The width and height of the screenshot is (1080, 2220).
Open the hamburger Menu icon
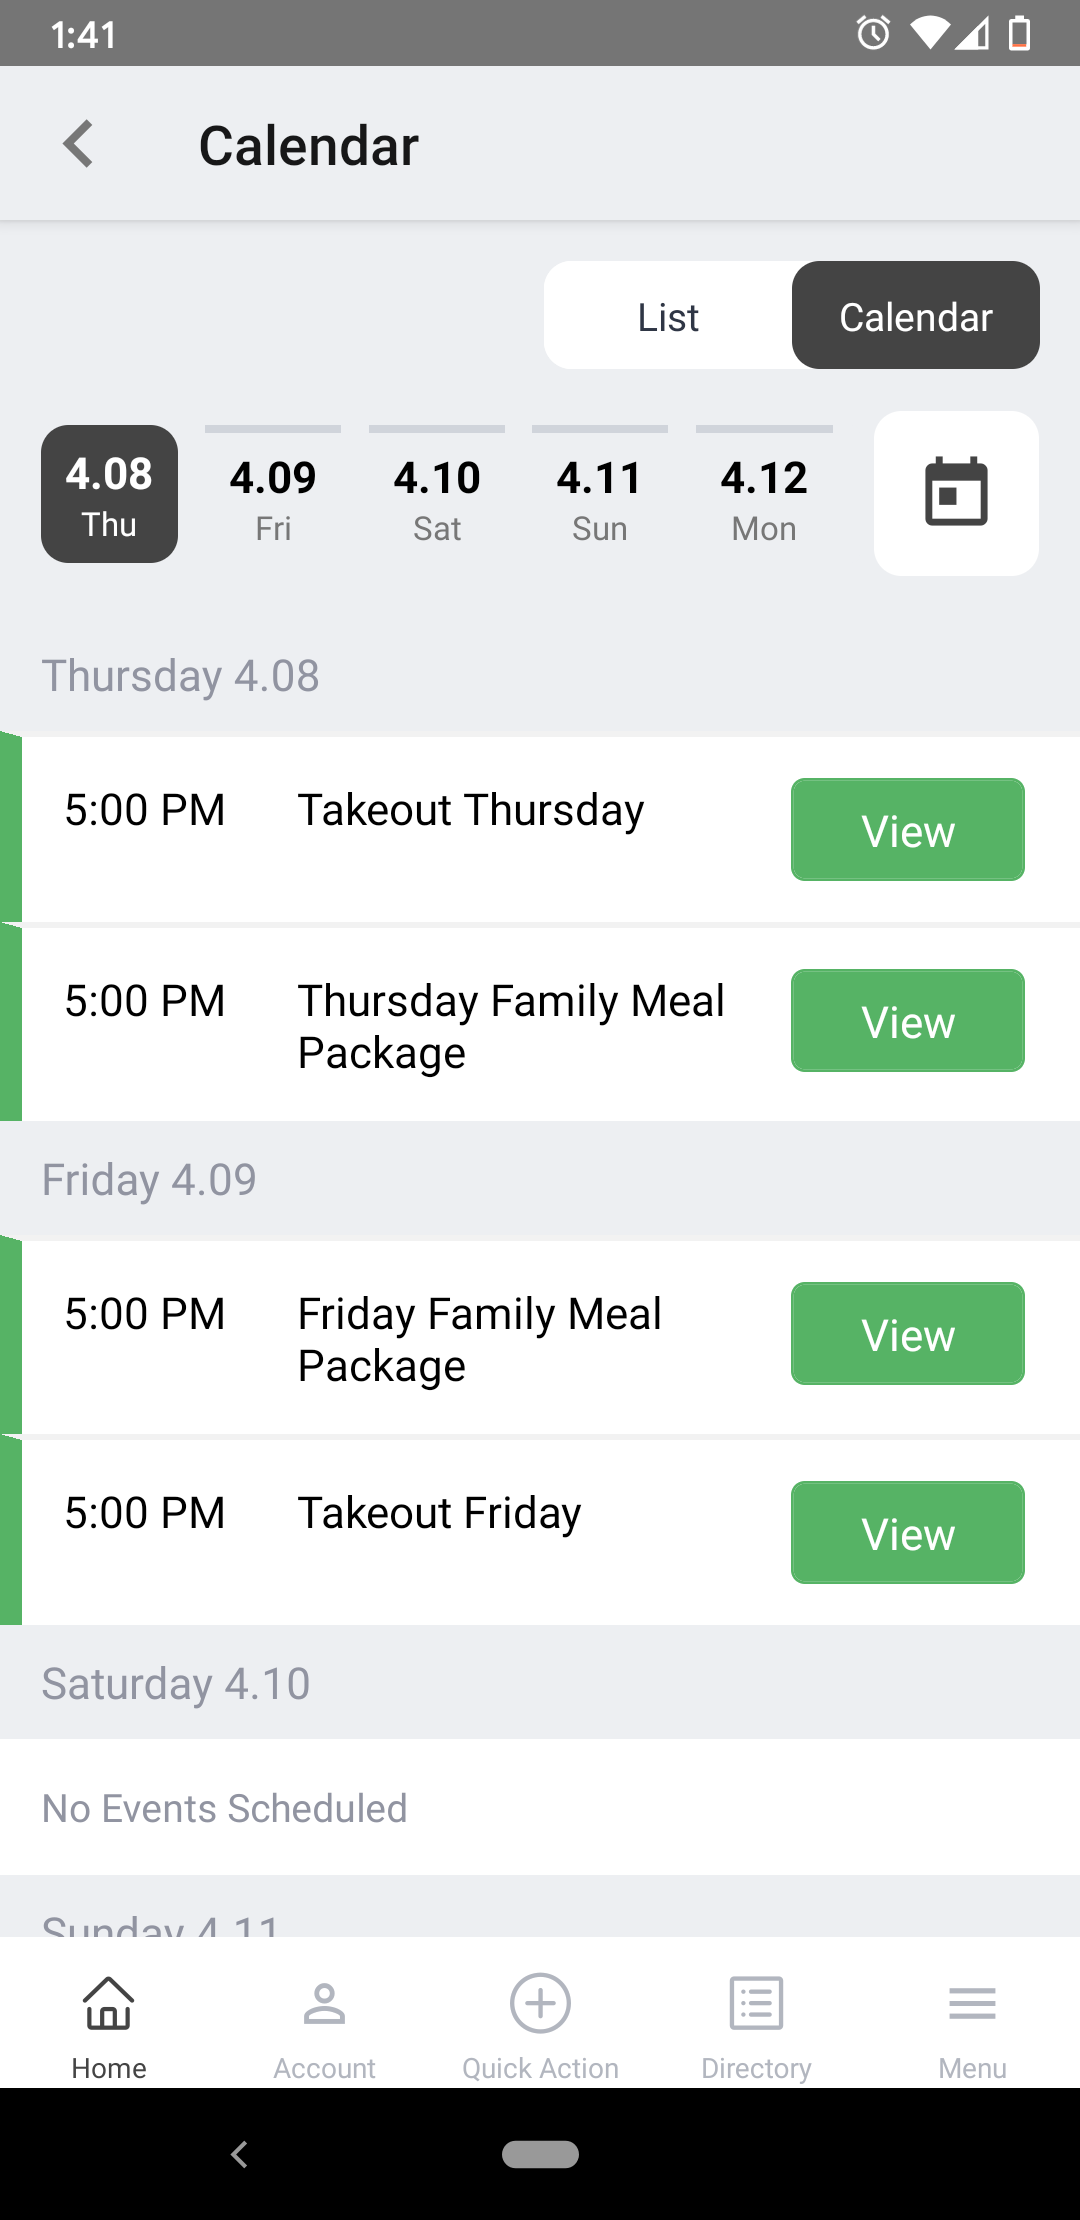point(972,2003)
